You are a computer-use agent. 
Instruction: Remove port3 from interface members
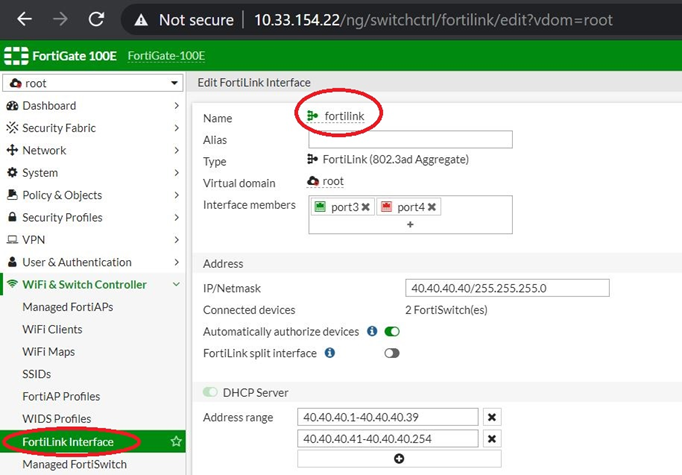366,207
